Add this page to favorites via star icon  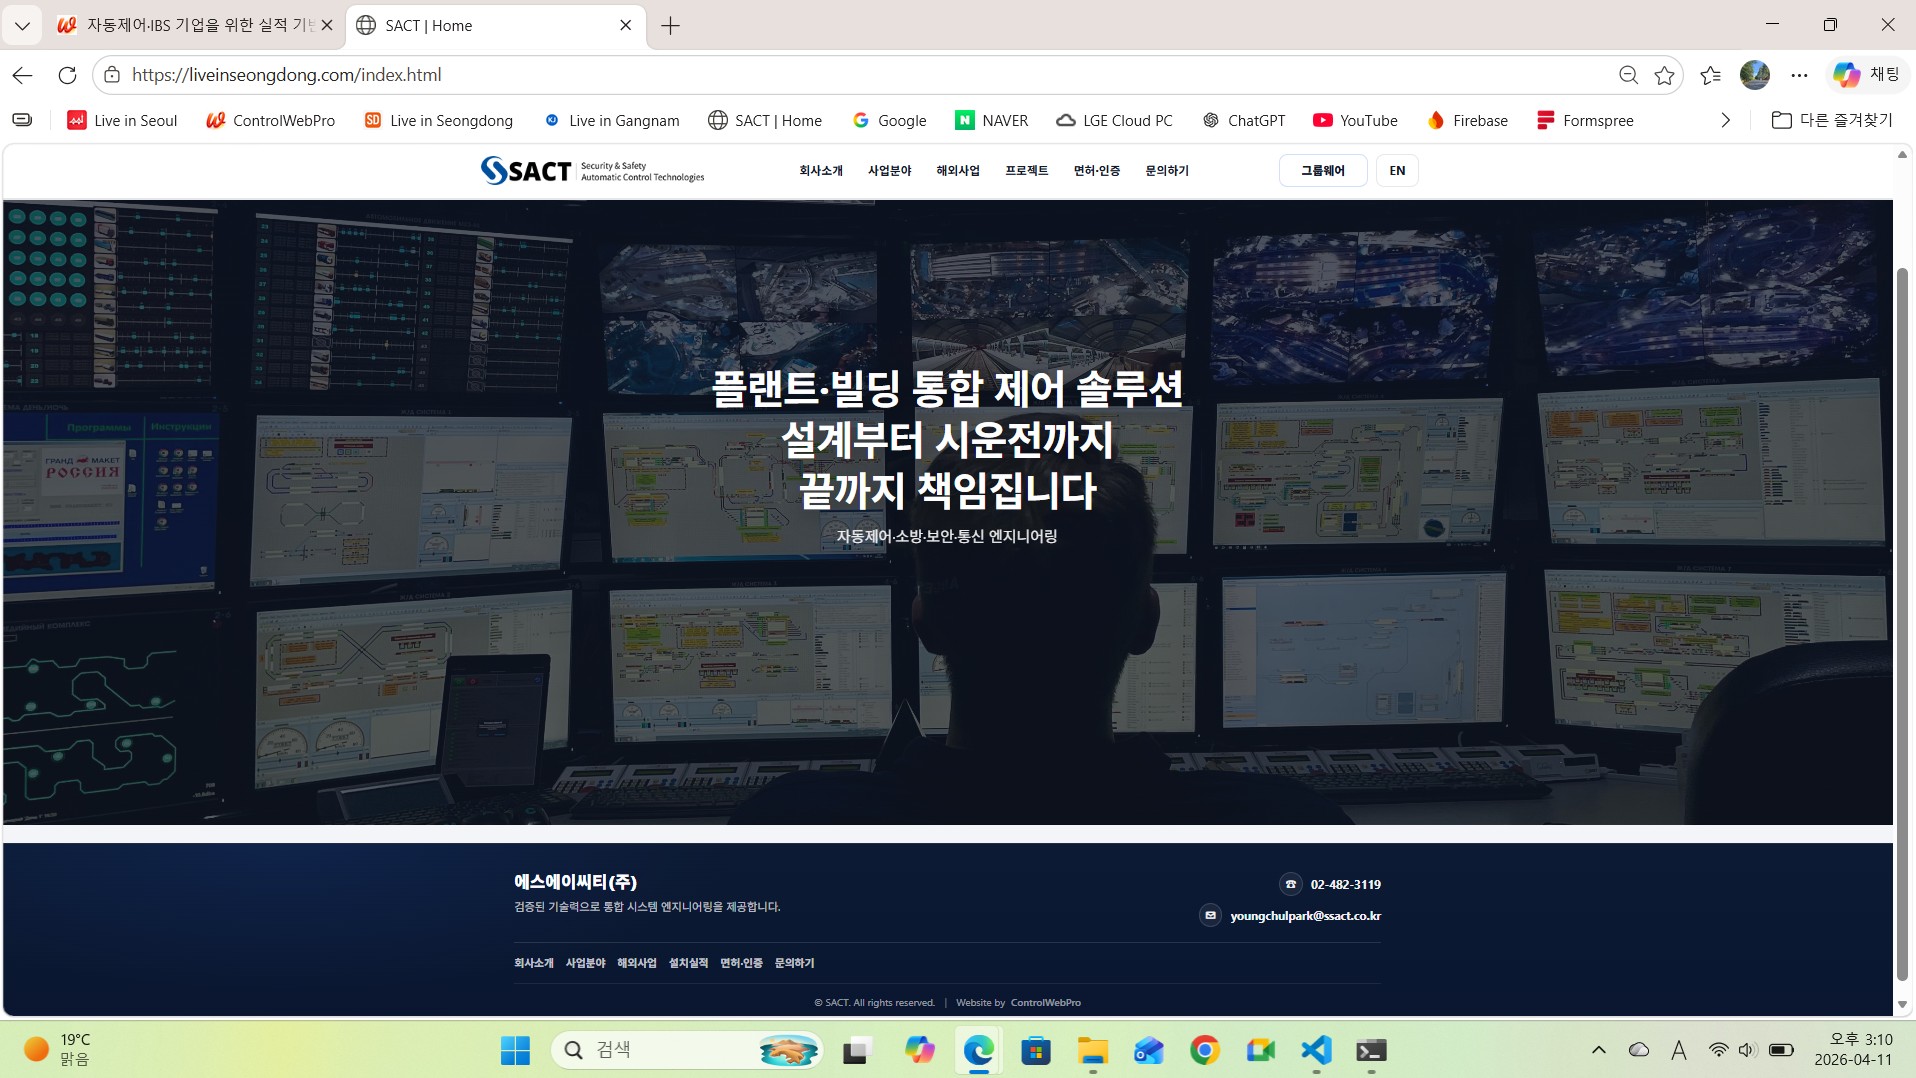point(1664,75)
